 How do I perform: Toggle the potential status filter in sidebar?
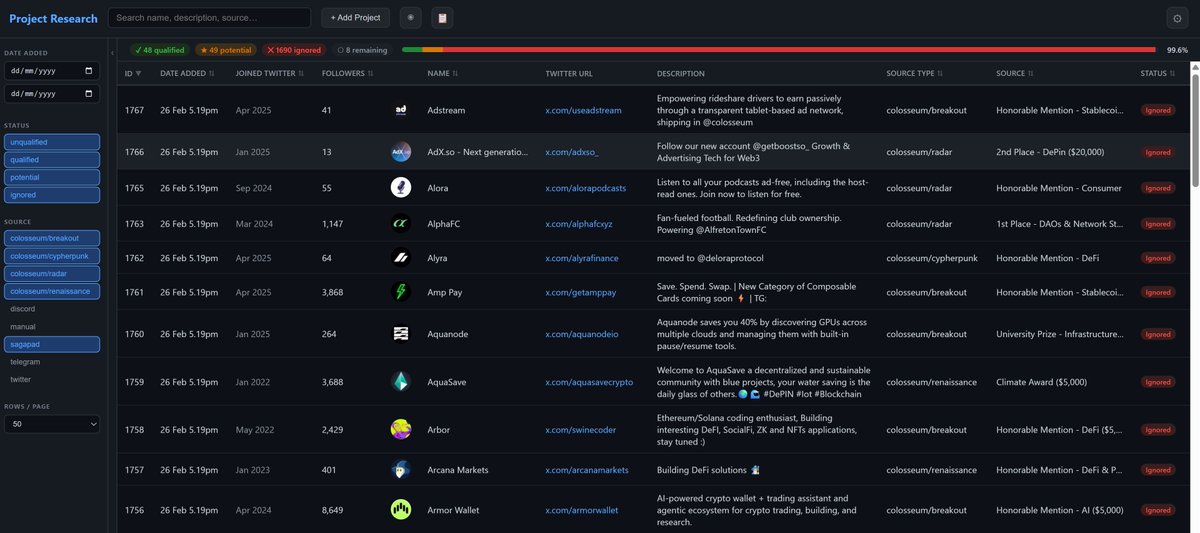(x=52, y=177)
